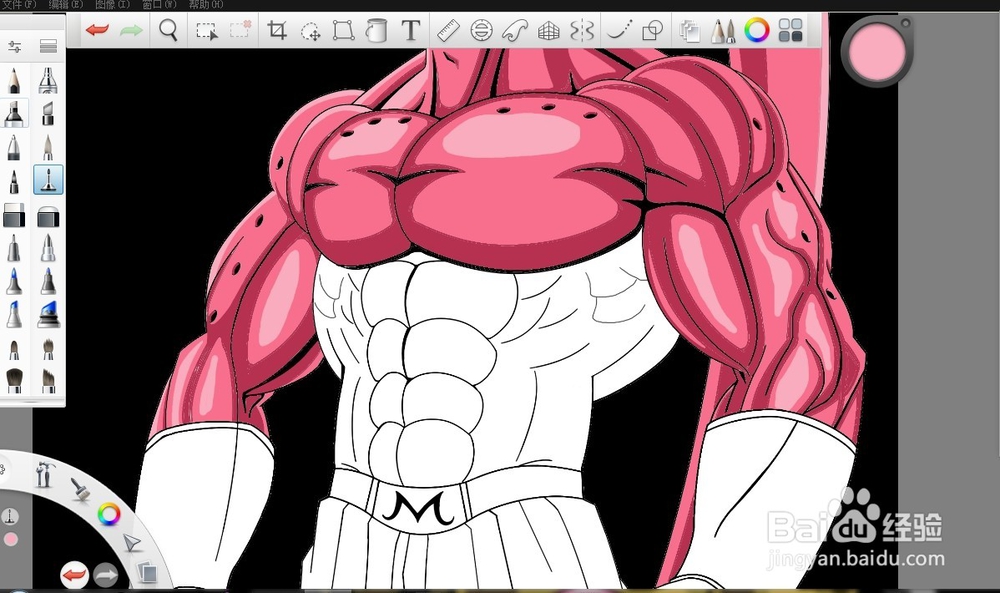This screenshot has width=1000, height=593.
Task: Select the Transform distort tool
Action: [x=344, y=30]
